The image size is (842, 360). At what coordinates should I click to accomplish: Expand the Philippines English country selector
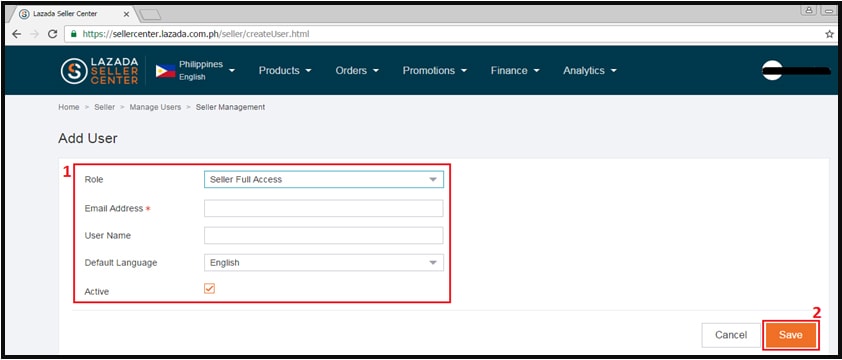pos(207,70)
